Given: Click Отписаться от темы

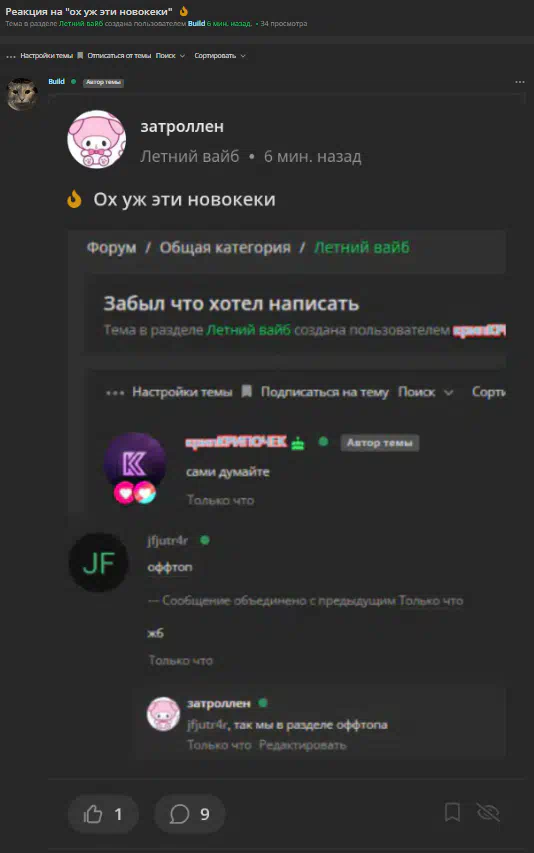Looking at the screenshot, I should (119, 55).
